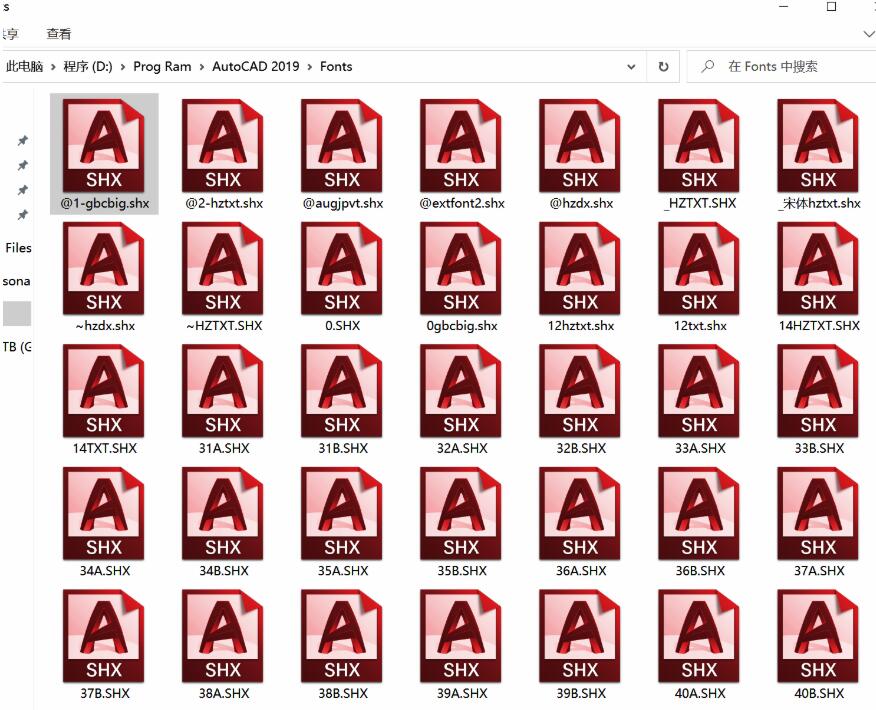Expand subfolders after Prog Ram breadcrumb
Viewport: 876px width, 710px height.
click(x=202, y=67)
